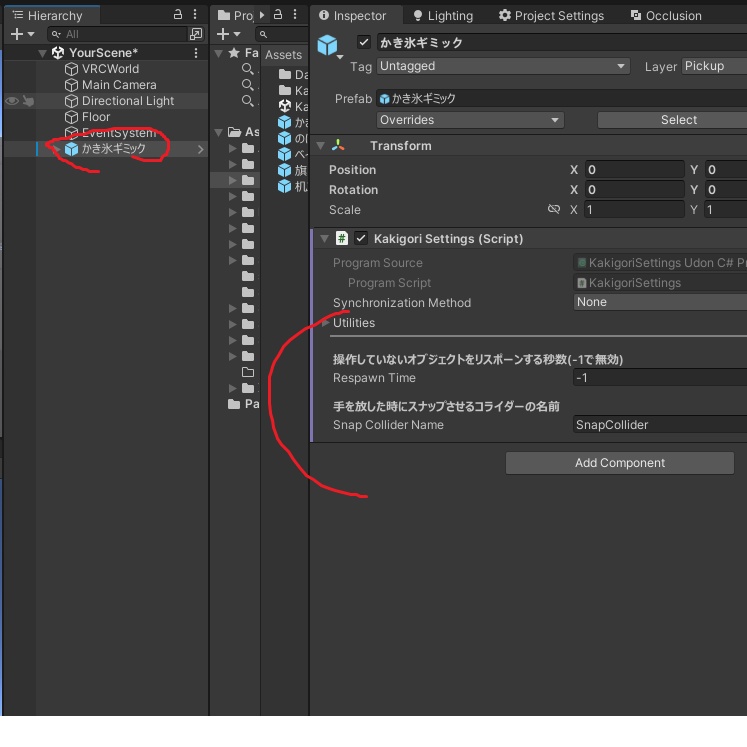This screenshot has width=747, height=747.
Task: Click the Hierarchy panel lock icon
Action: coord(178,15)
